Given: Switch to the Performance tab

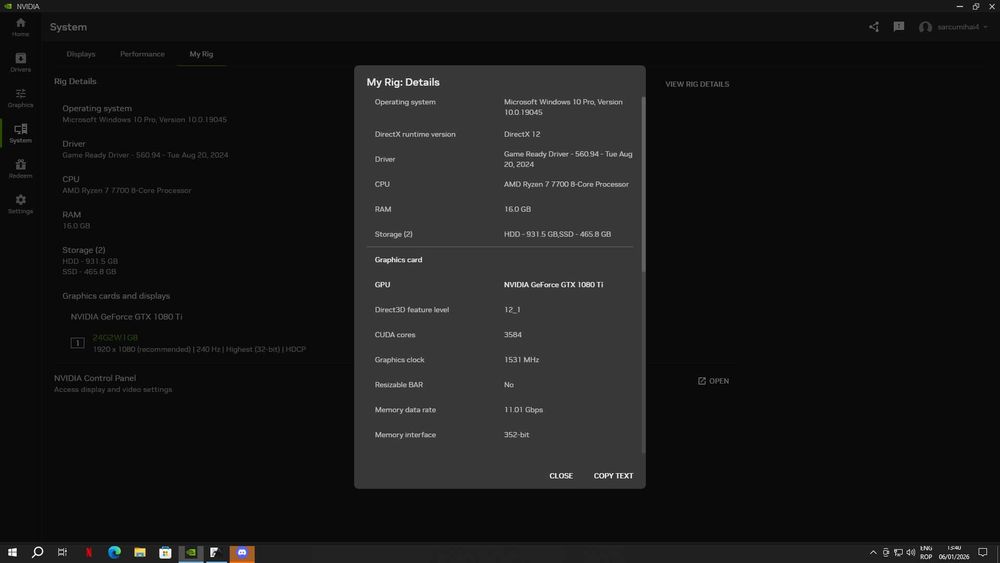Looking at the screenshot, I should [x=142, y=54].
